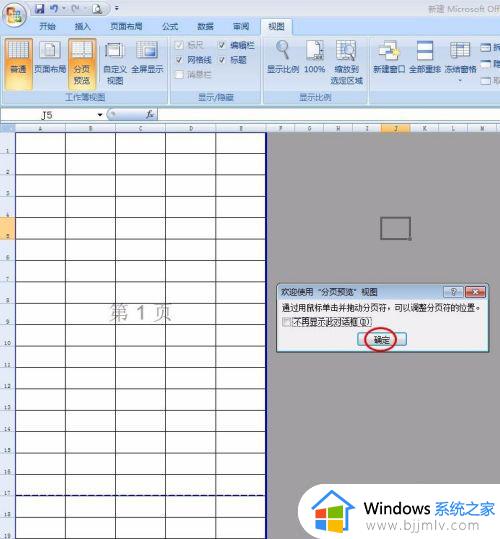Expand the Customize Quick Access Toolbar arrow
Screen dimensions: 500x539
117,8
